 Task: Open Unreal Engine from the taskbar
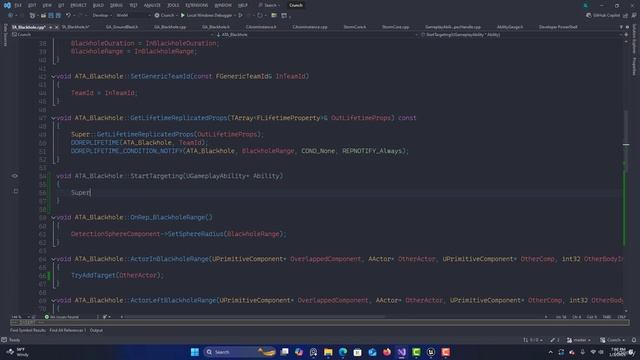[431, 352]
